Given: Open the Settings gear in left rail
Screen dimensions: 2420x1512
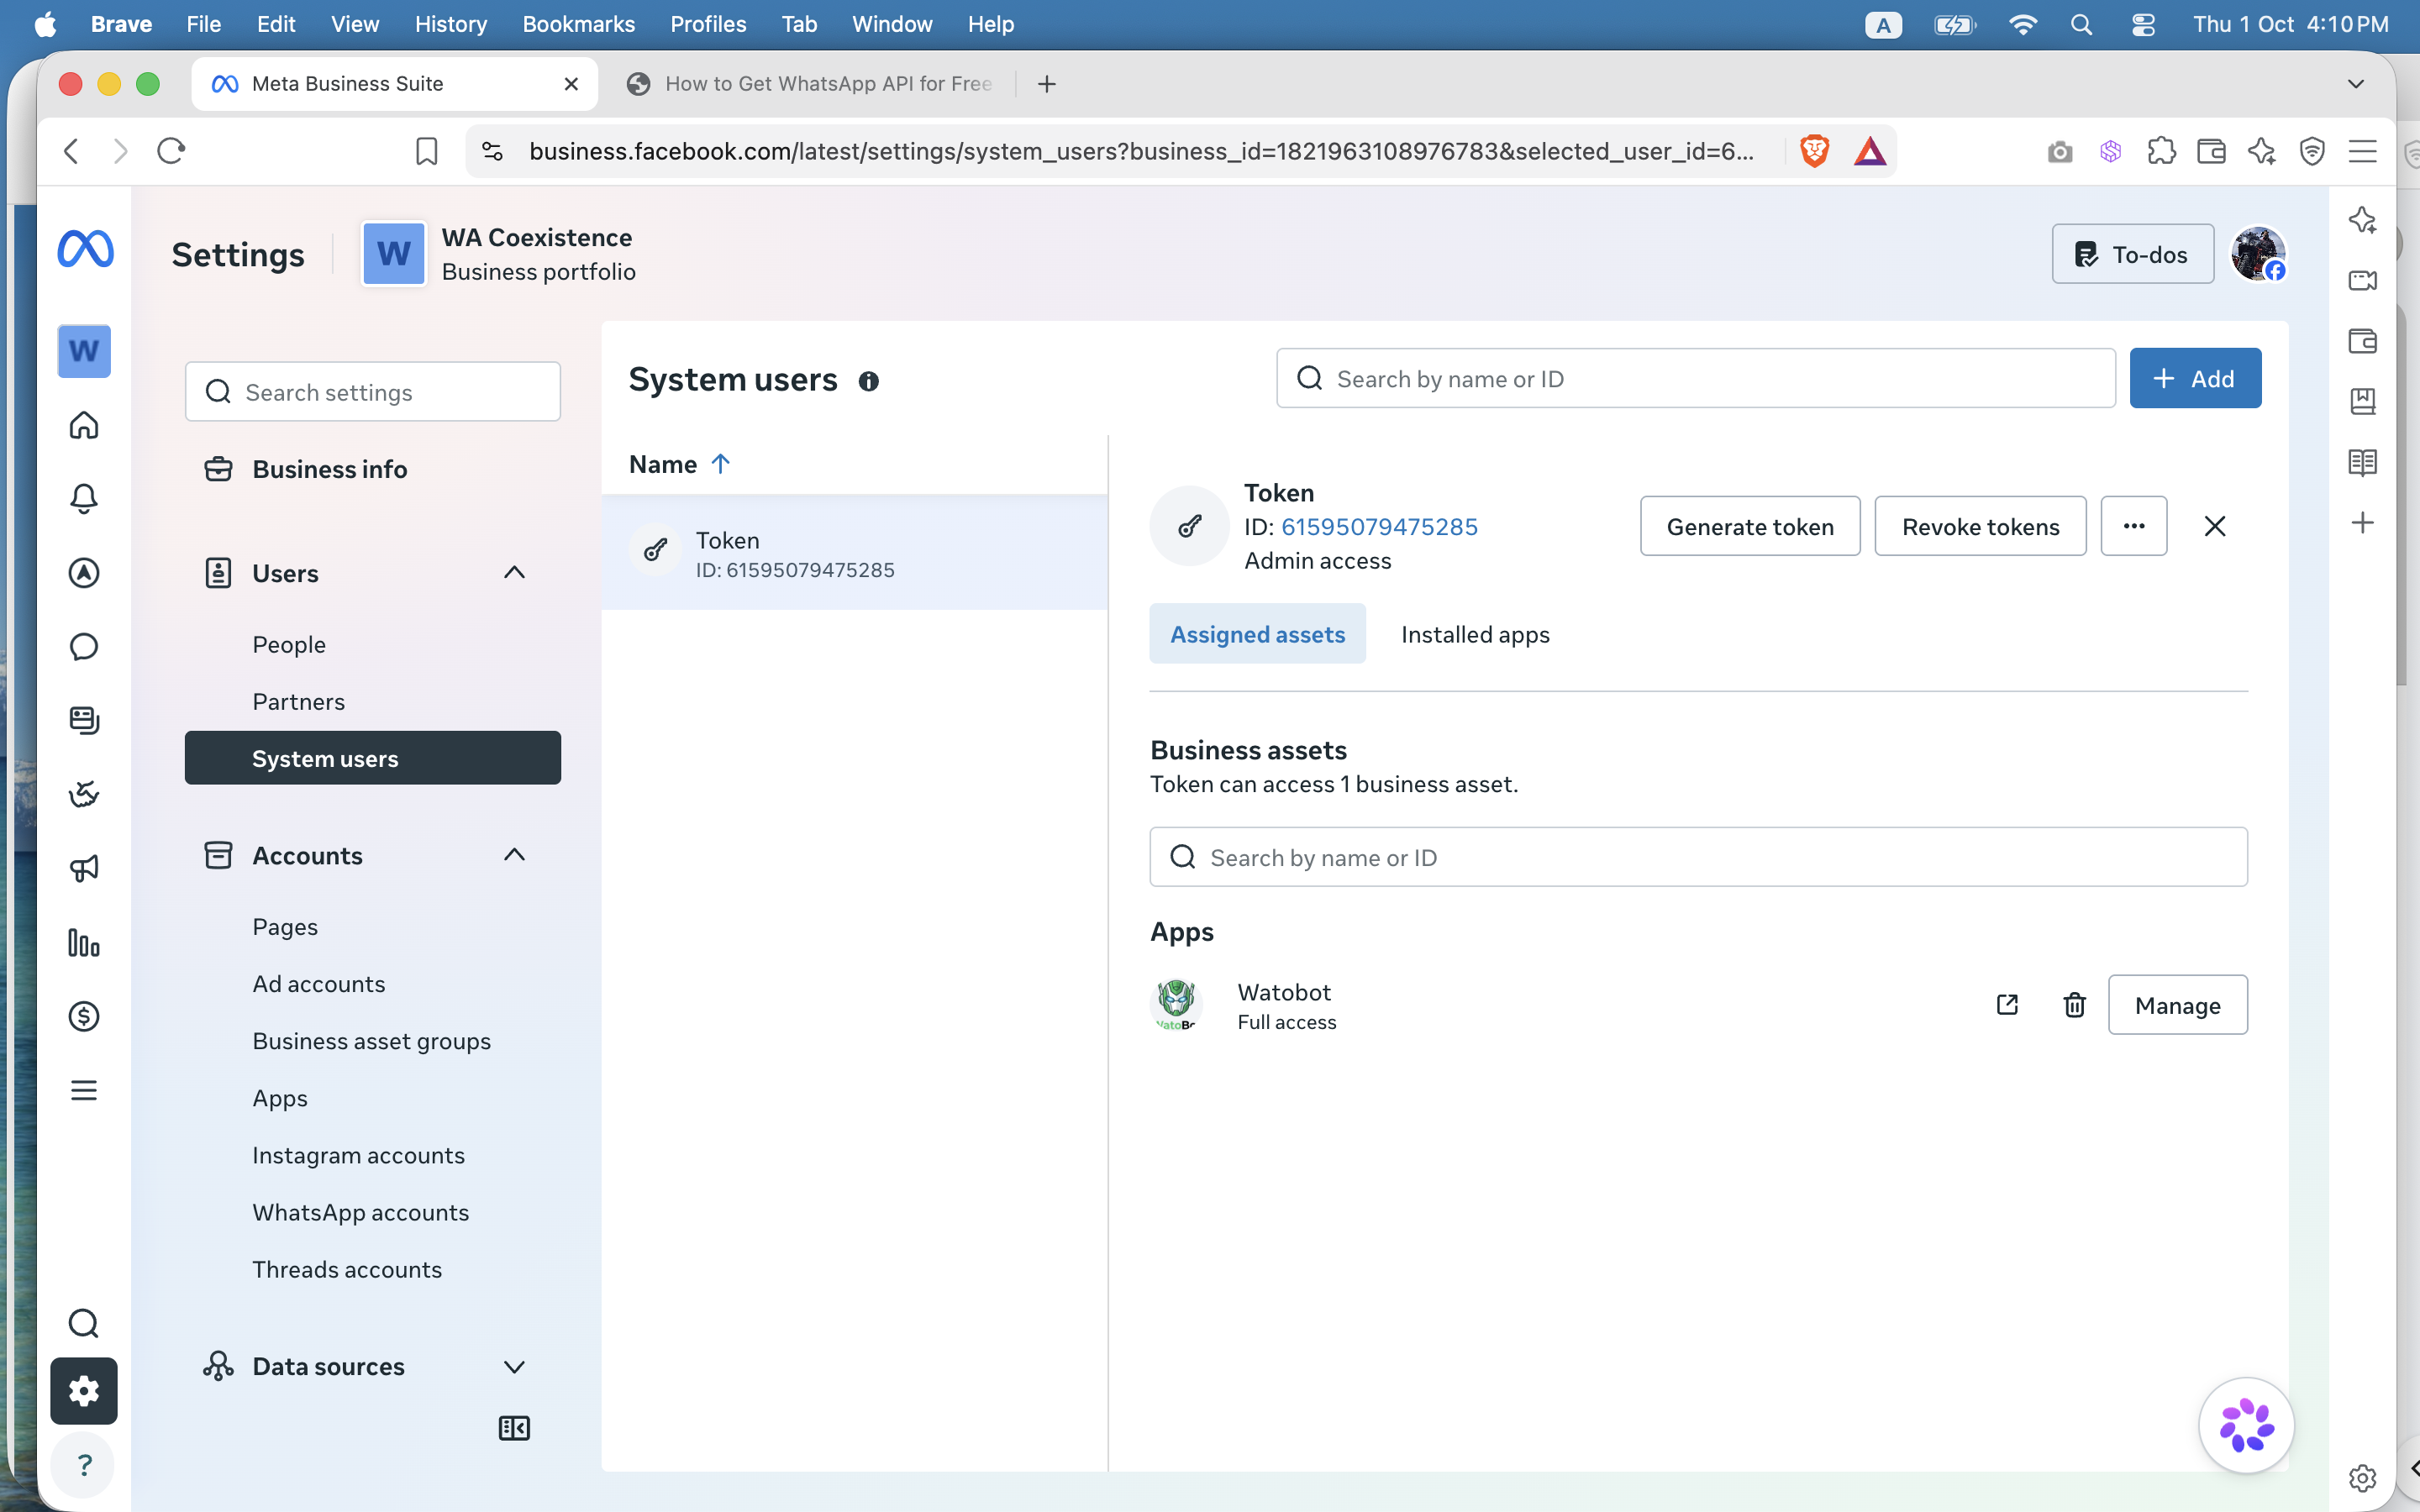Looking at the screenshot, I should point(84,1391).
